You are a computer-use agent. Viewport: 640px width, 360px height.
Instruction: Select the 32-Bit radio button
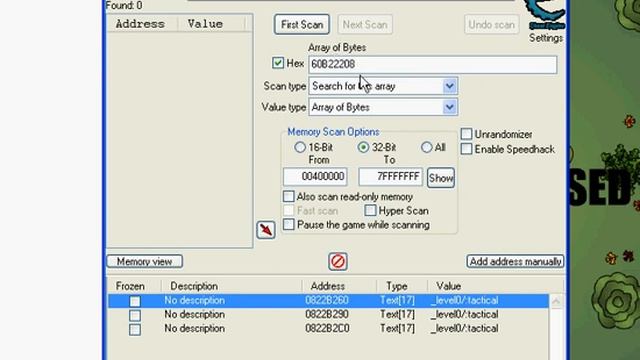coord(363,147)
